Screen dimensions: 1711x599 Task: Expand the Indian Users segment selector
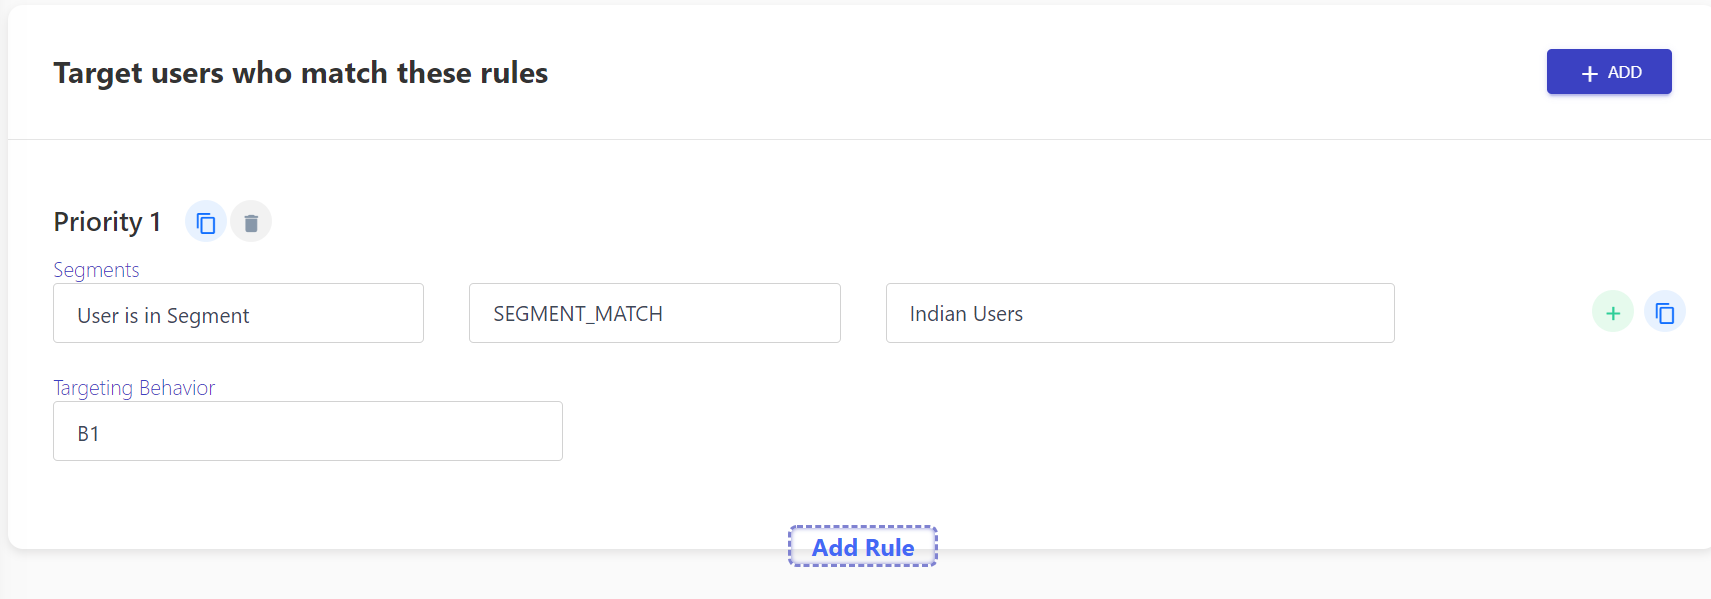click(x=1140, y=313)
